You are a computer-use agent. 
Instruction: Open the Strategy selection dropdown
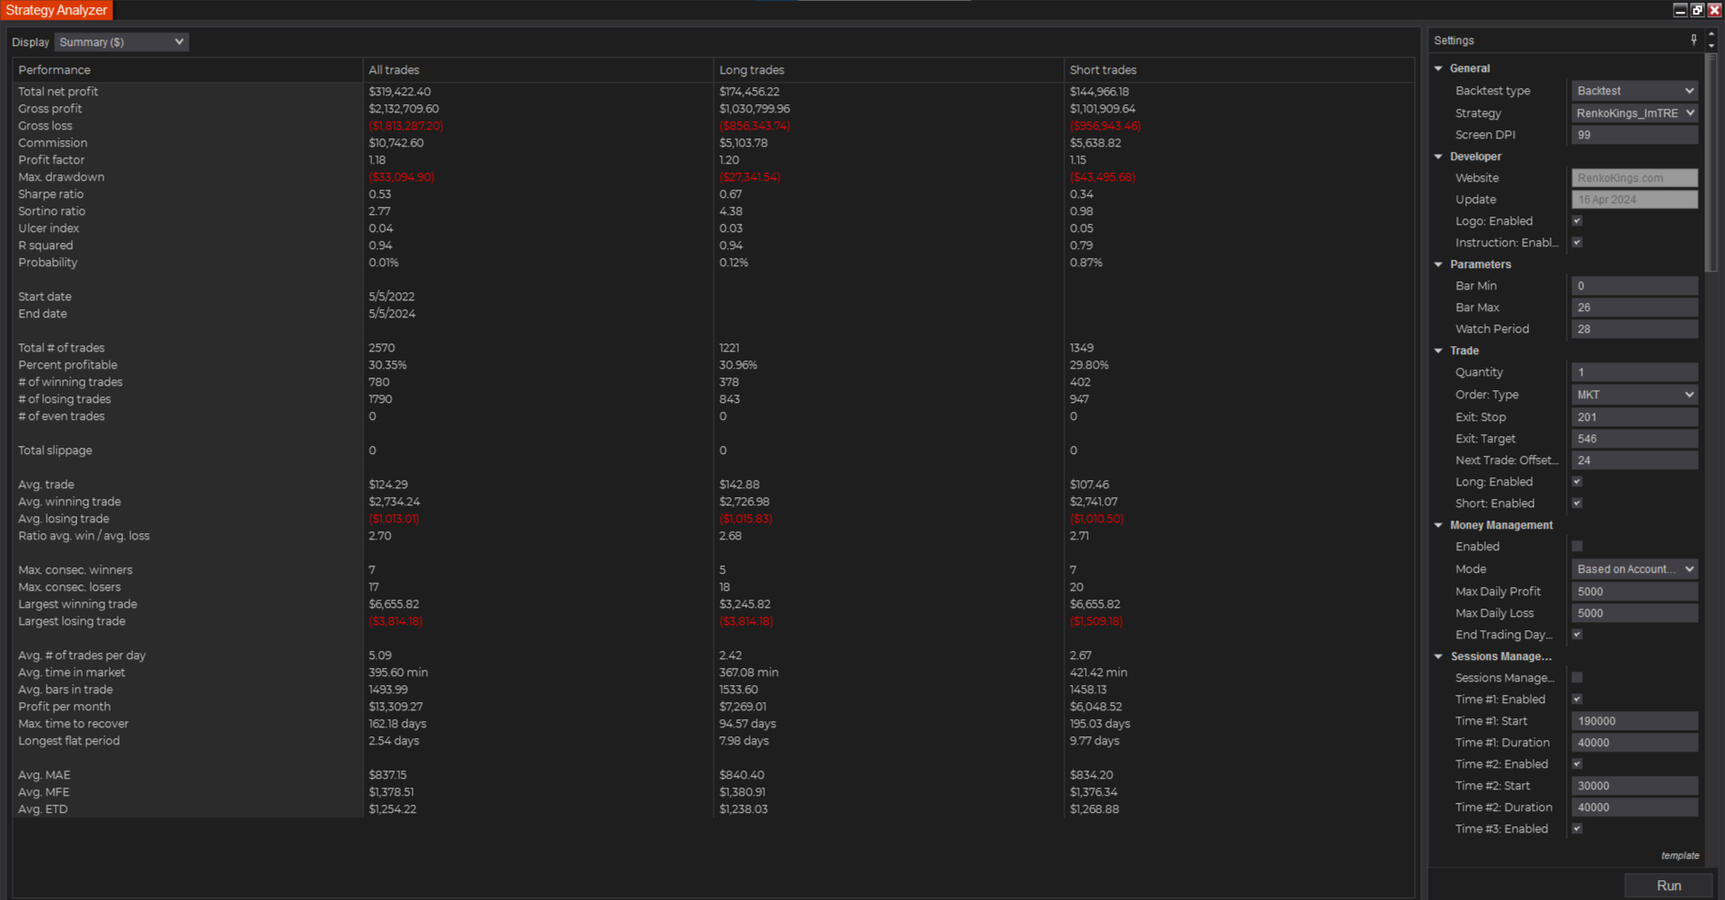pos(1634,113)
